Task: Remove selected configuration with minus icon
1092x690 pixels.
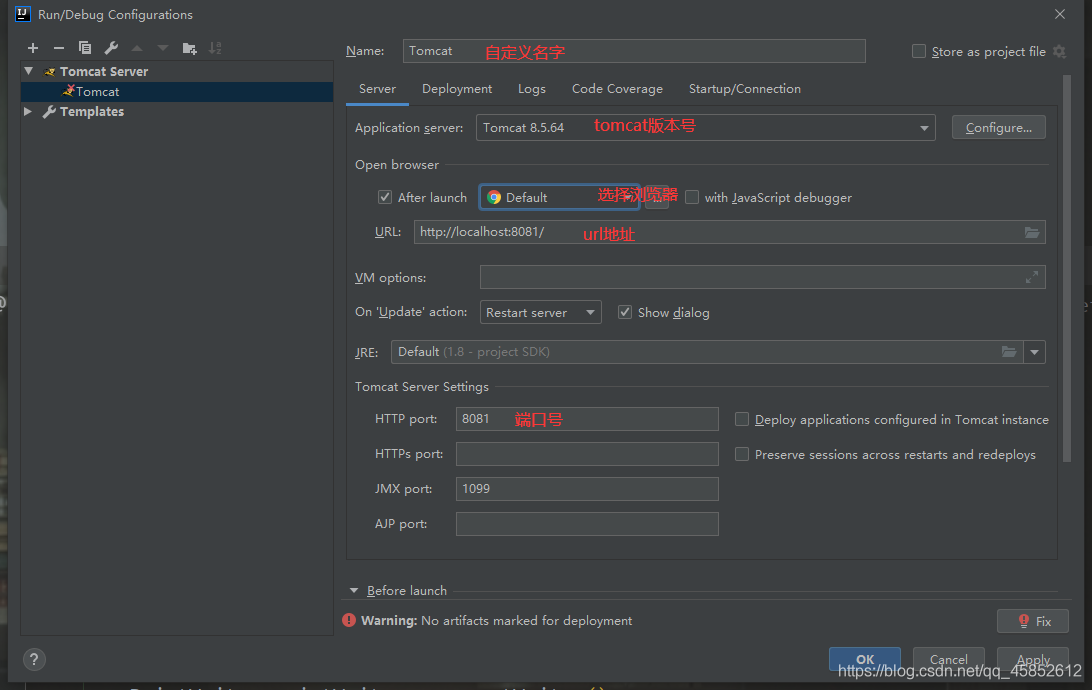Action: 58,48
